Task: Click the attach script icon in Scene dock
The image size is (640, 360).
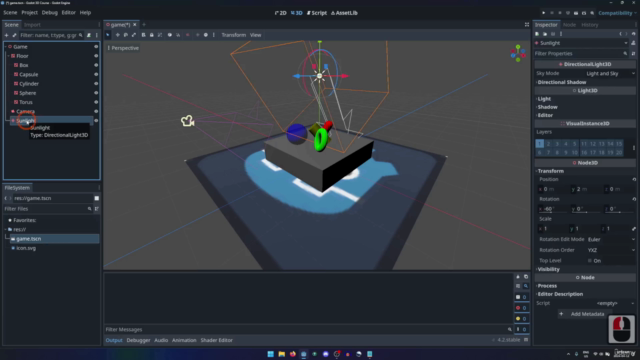Action: [89, 35]
